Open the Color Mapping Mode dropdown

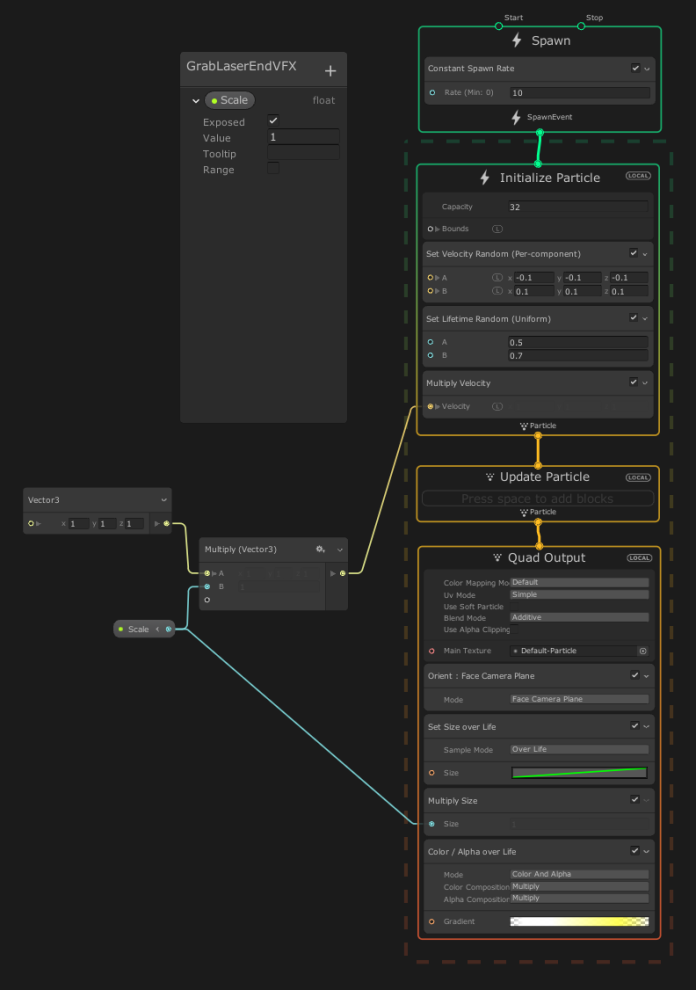(578, 582)
